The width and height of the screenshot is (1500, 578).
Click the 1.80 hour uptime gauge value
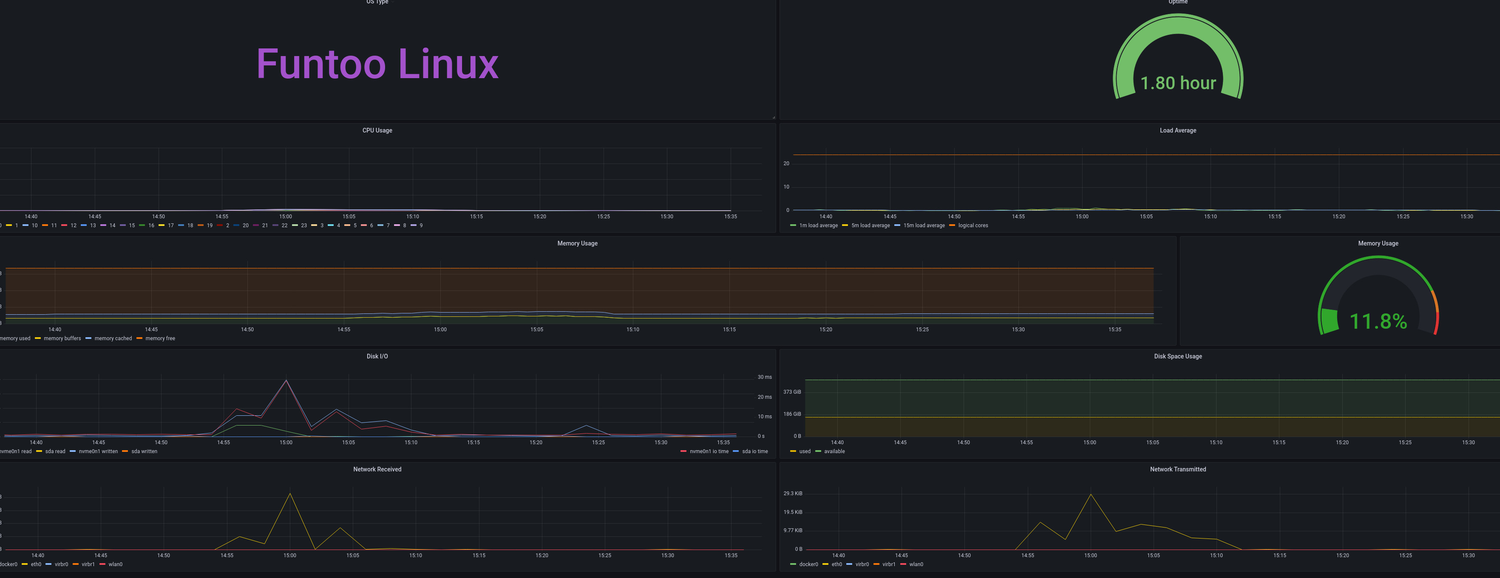(1178, 83)
